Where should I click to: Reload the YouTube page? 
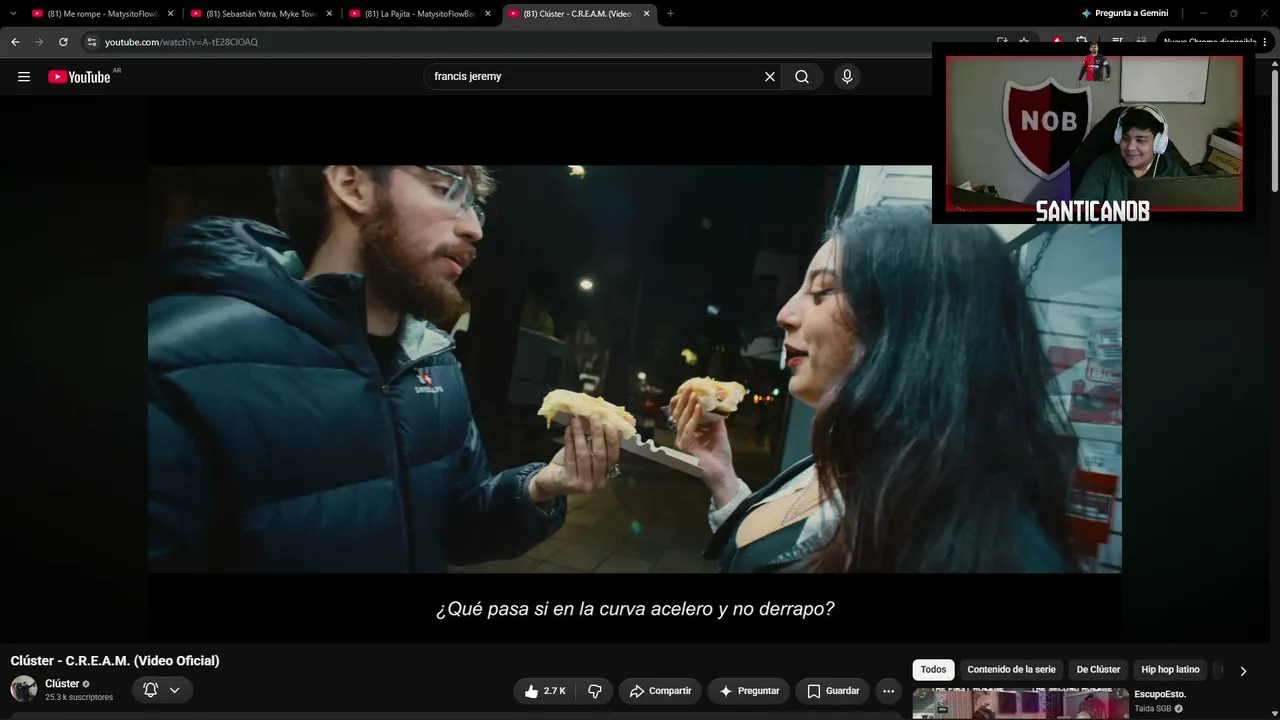pos(63,42)
